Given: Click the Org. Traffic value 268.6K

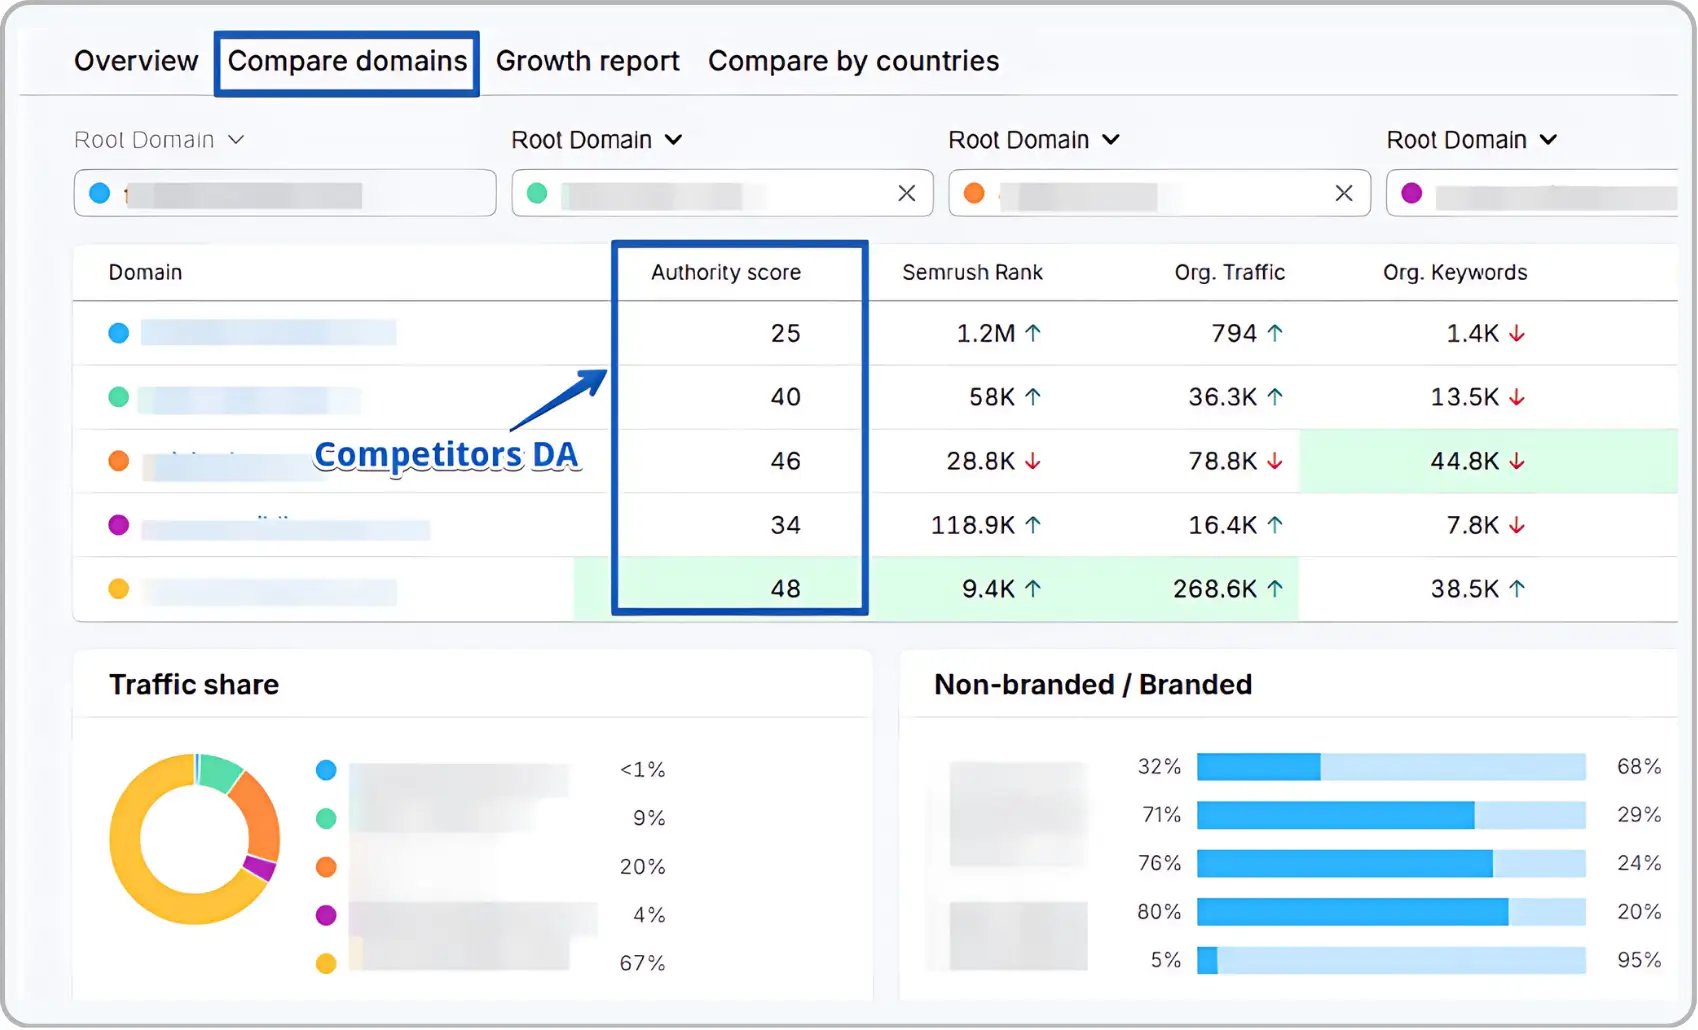Looking at the screenshot, I should pyautogui.click(x=1215, y=589).
